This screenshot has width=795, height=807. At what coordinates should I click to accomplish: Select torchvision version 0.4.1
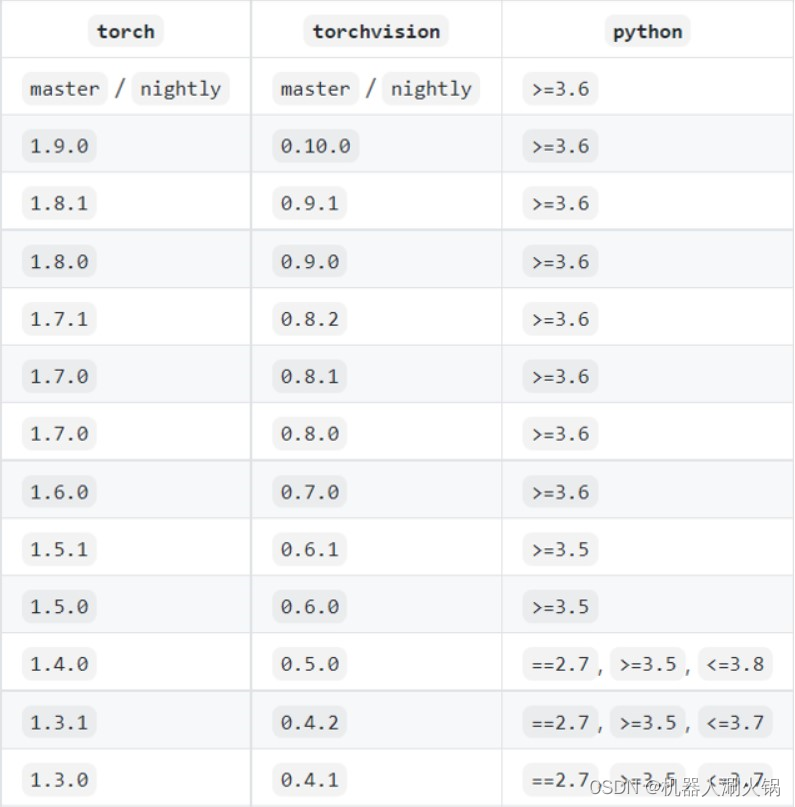[x=309, y=780]
